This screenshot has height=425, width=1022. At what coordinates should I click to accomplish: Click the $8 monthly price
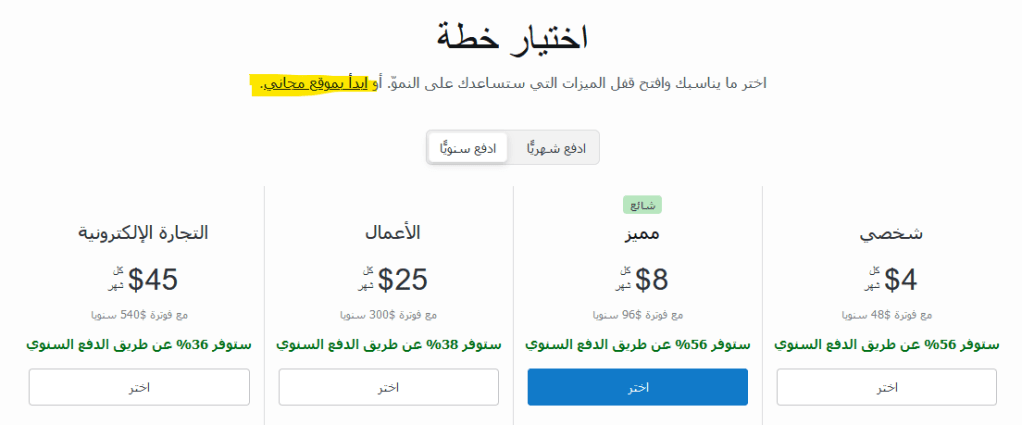651,279
